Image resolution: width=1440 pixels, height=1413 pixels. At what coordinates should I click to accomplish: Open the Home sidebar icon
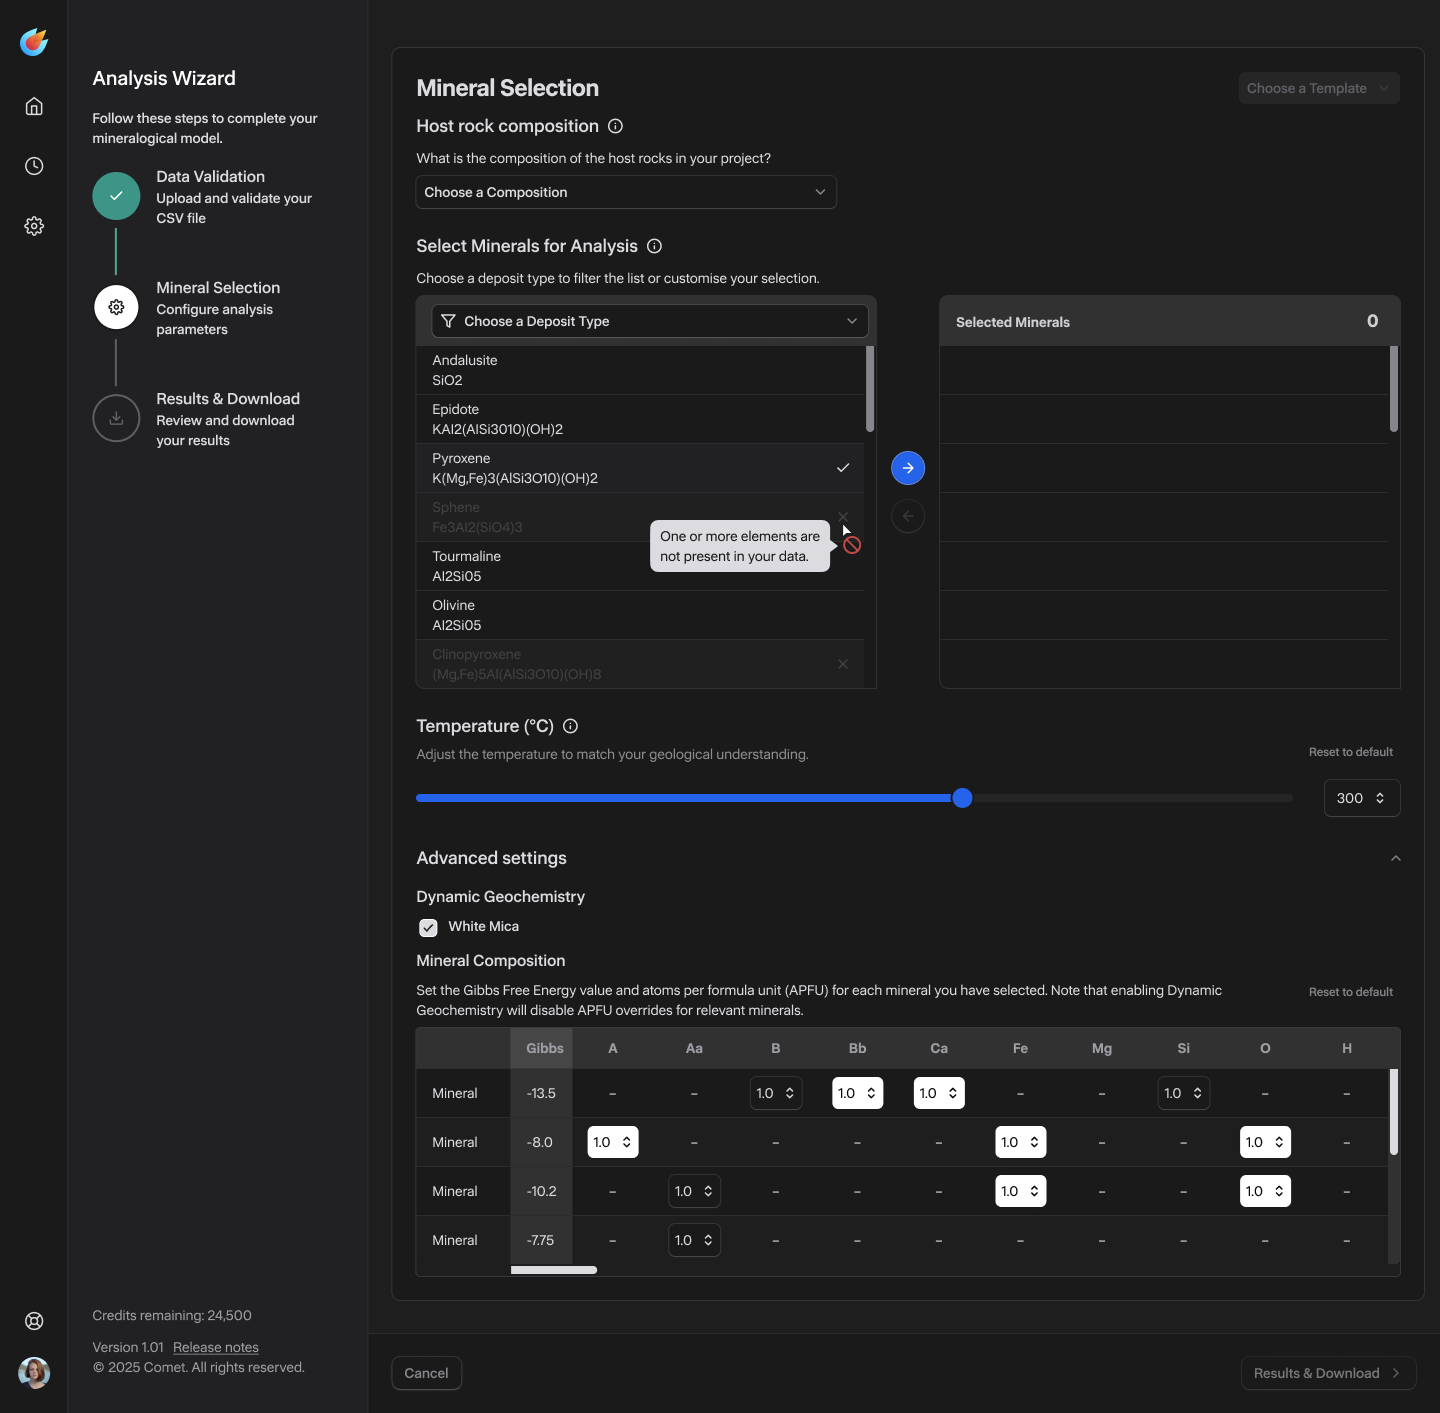pyautogui.click(x=34, y=106)
